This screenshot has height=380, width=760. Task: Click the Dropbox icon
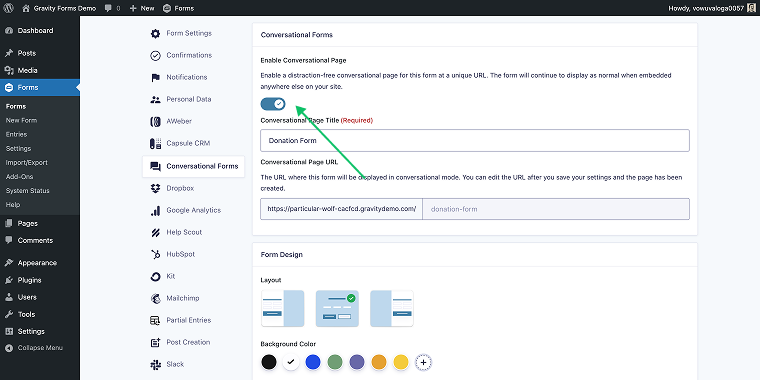tap(155, 188)
